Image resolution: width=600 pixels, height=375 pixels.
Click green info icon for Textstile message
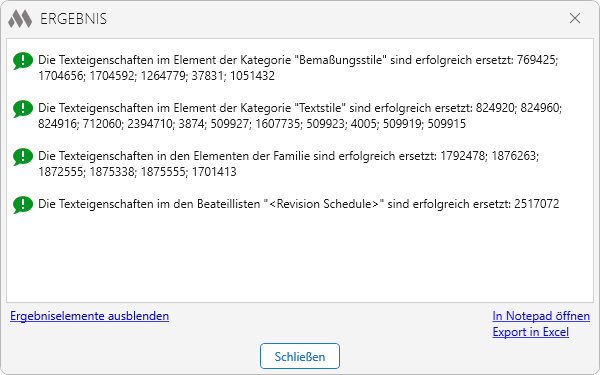23,109
